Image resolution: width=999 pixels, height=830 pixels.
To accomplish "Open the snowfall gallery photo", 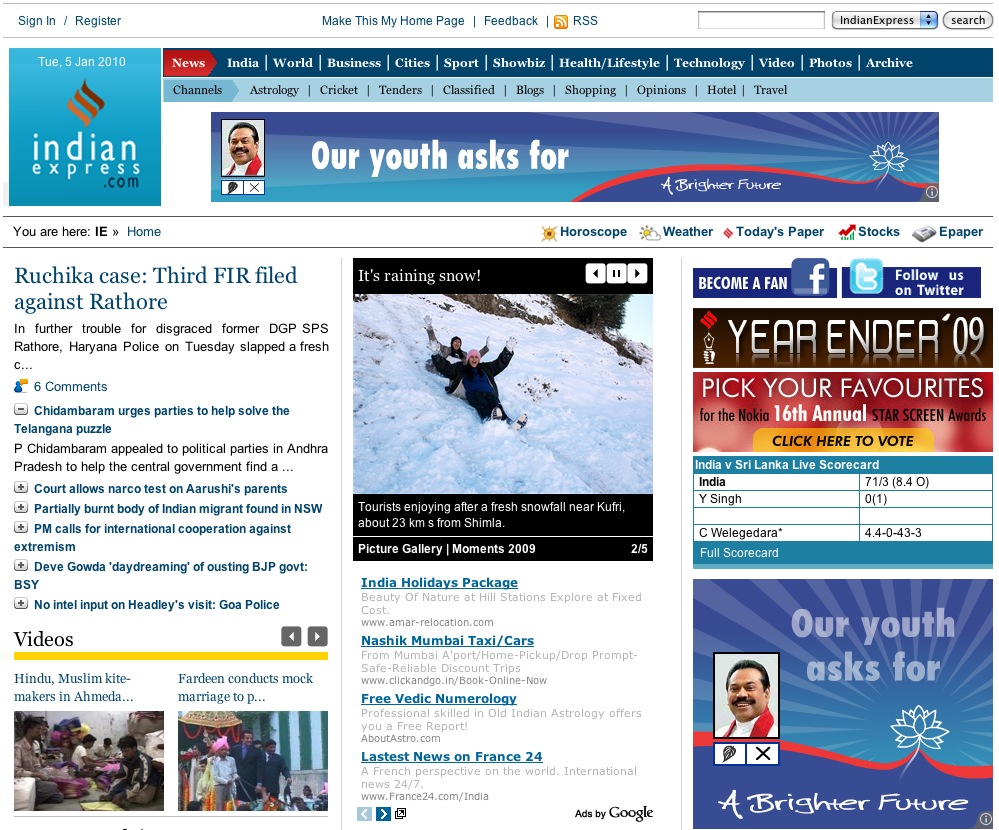I will [503, 394].
